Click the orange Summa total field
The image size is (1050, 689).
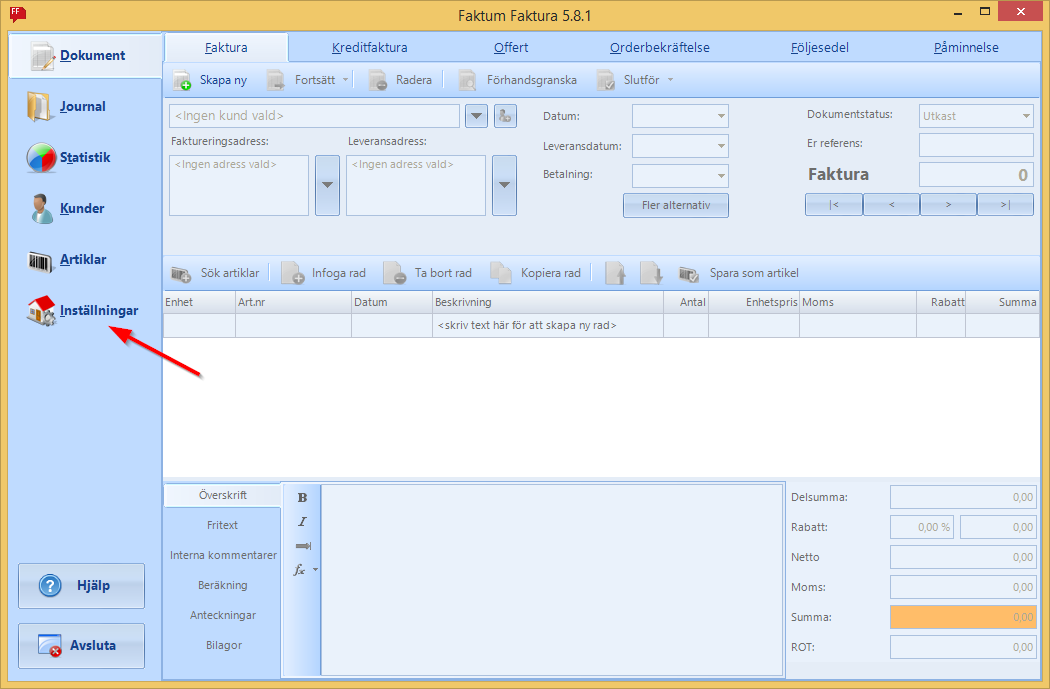pyautogui.click(x=963, y=617)
